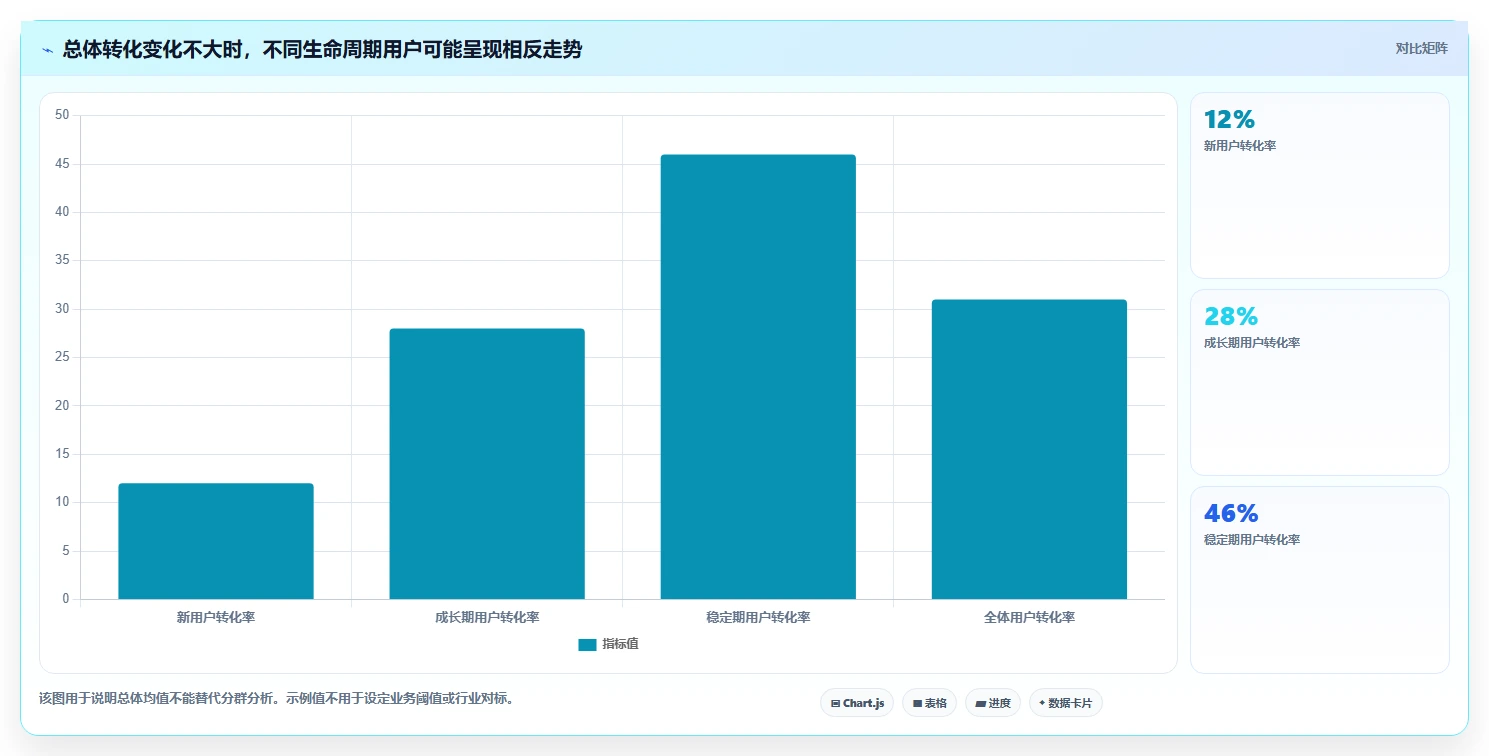Click the icon inside the 数据卡片 tag

[1042, 703]
